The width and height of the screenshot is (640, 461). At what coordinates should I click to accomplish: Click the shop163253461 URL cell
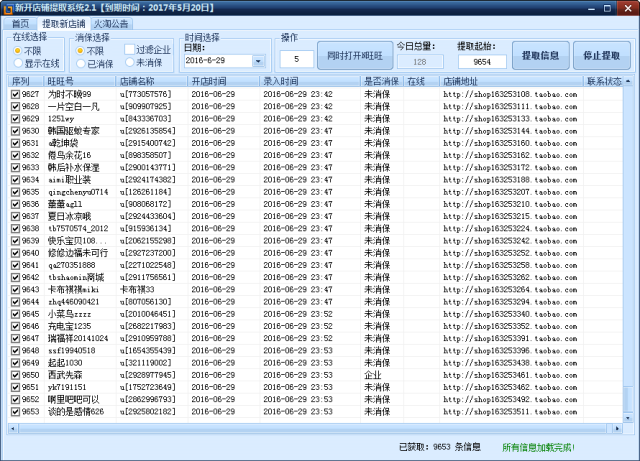(510, 375)
